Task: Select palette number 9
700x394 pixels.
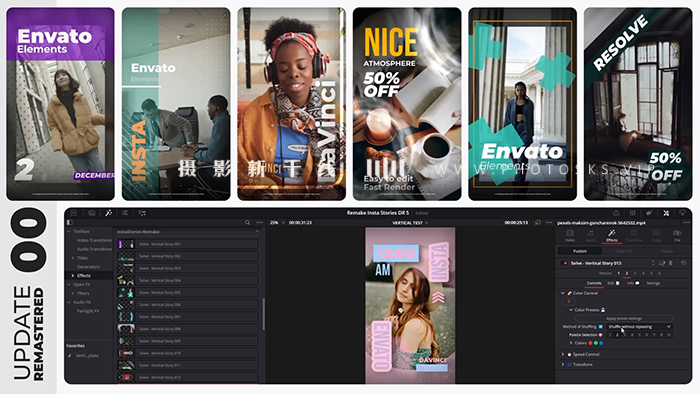Action: 669,335
